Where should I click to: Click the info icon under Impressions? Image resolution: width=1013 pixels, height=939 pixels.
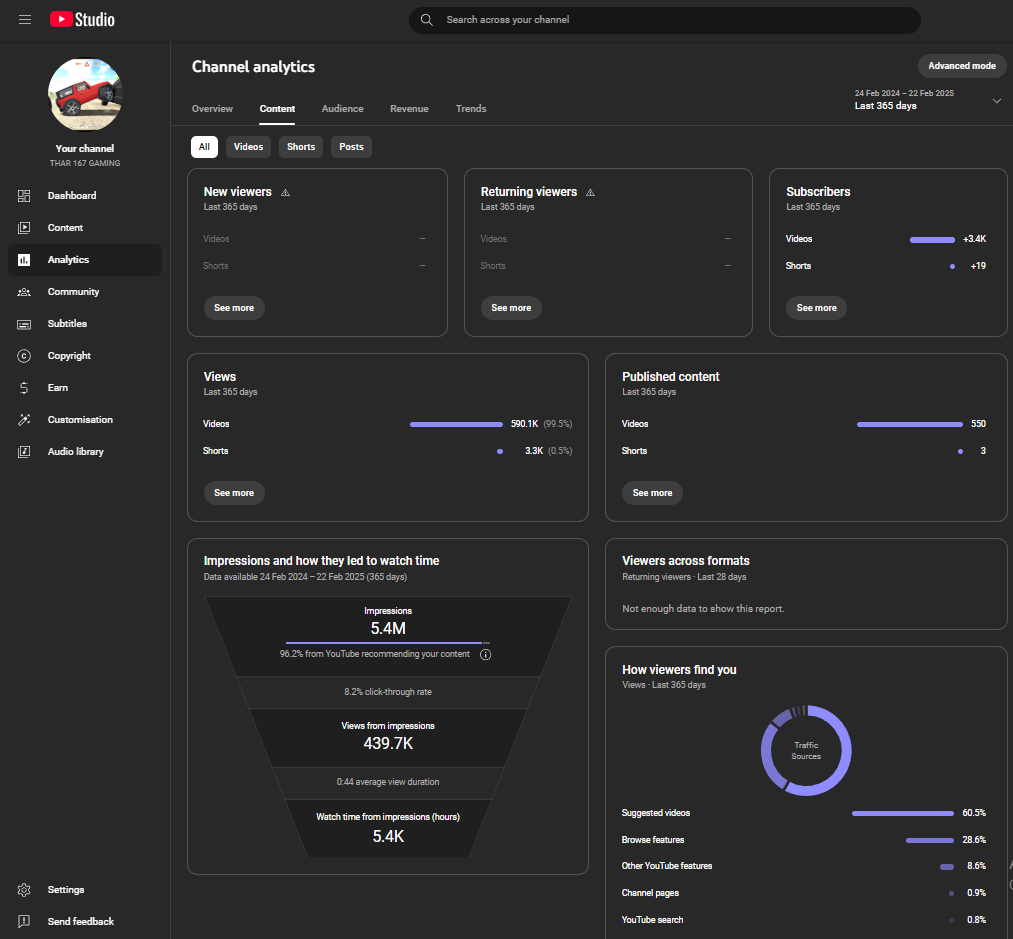click(x=486, y=655)
